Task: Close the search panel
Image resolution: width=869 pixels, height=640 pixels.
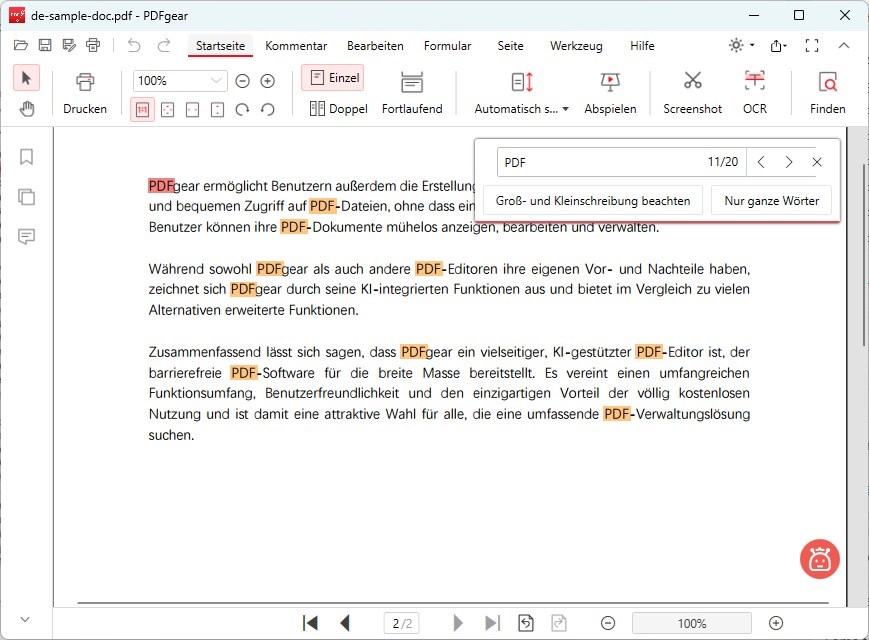Action: click(817, 162)
